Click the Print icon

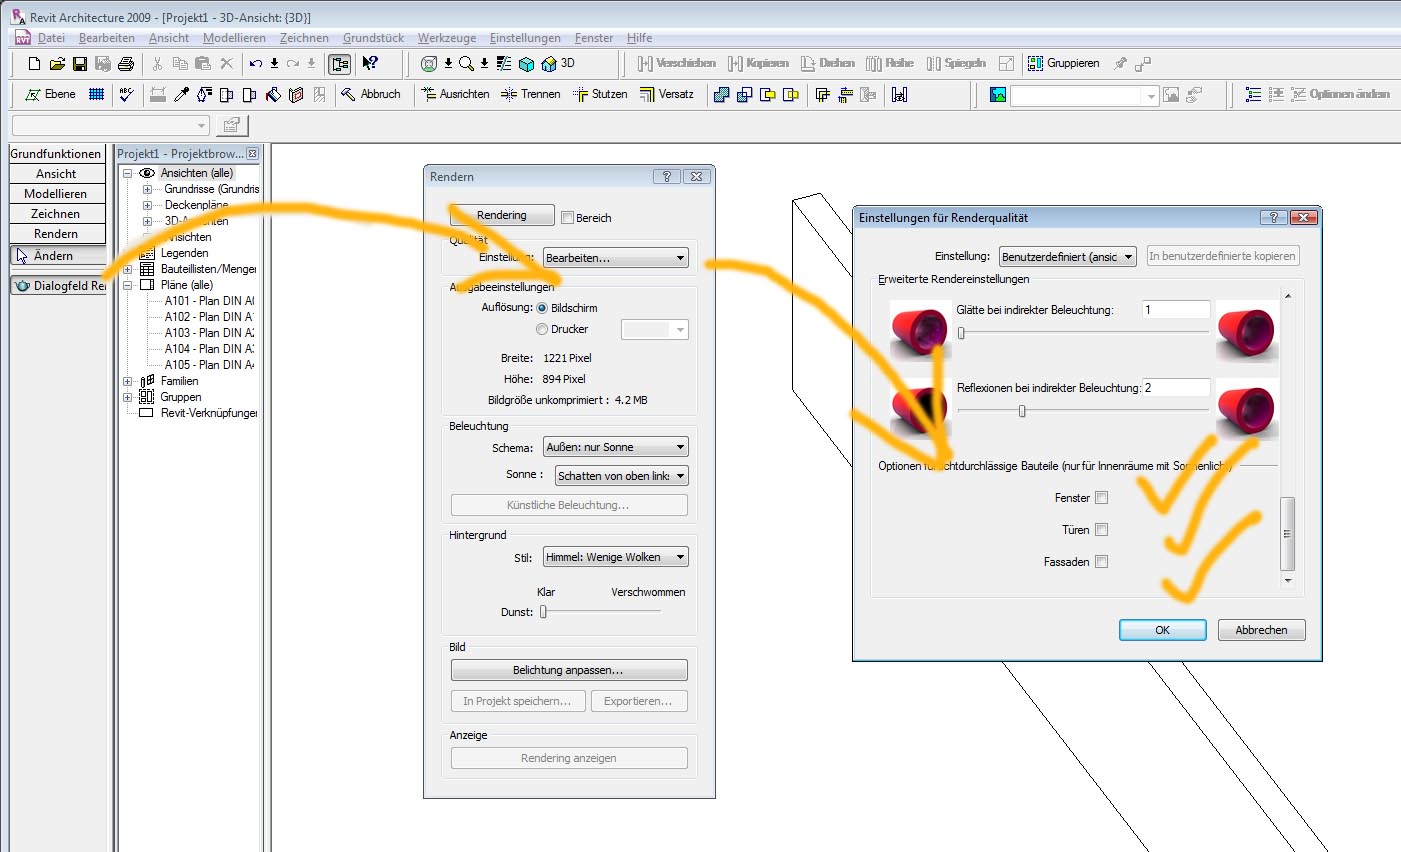126,64
